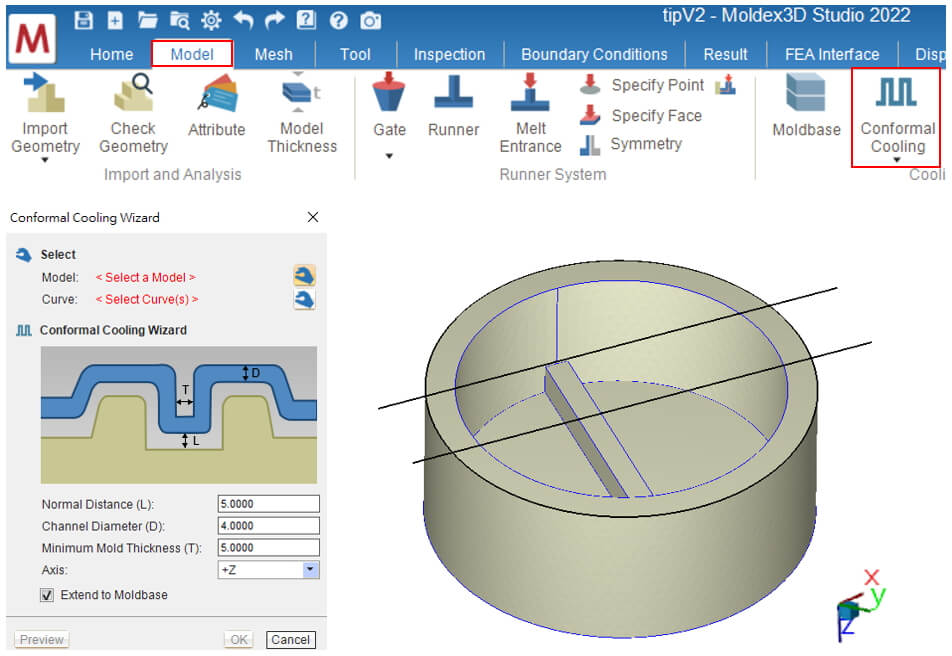
Task: Click the New project icon
Action: tap(115, 21)
